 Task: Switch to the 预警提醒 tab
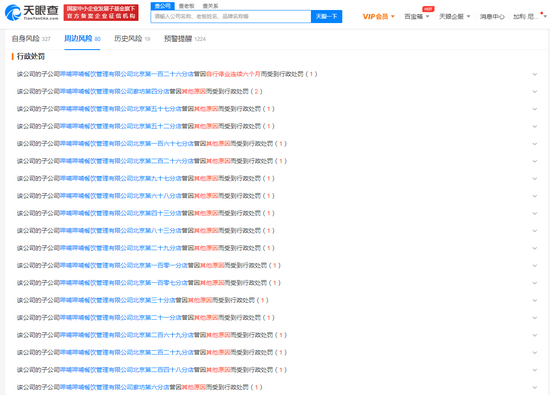[185, 39]
